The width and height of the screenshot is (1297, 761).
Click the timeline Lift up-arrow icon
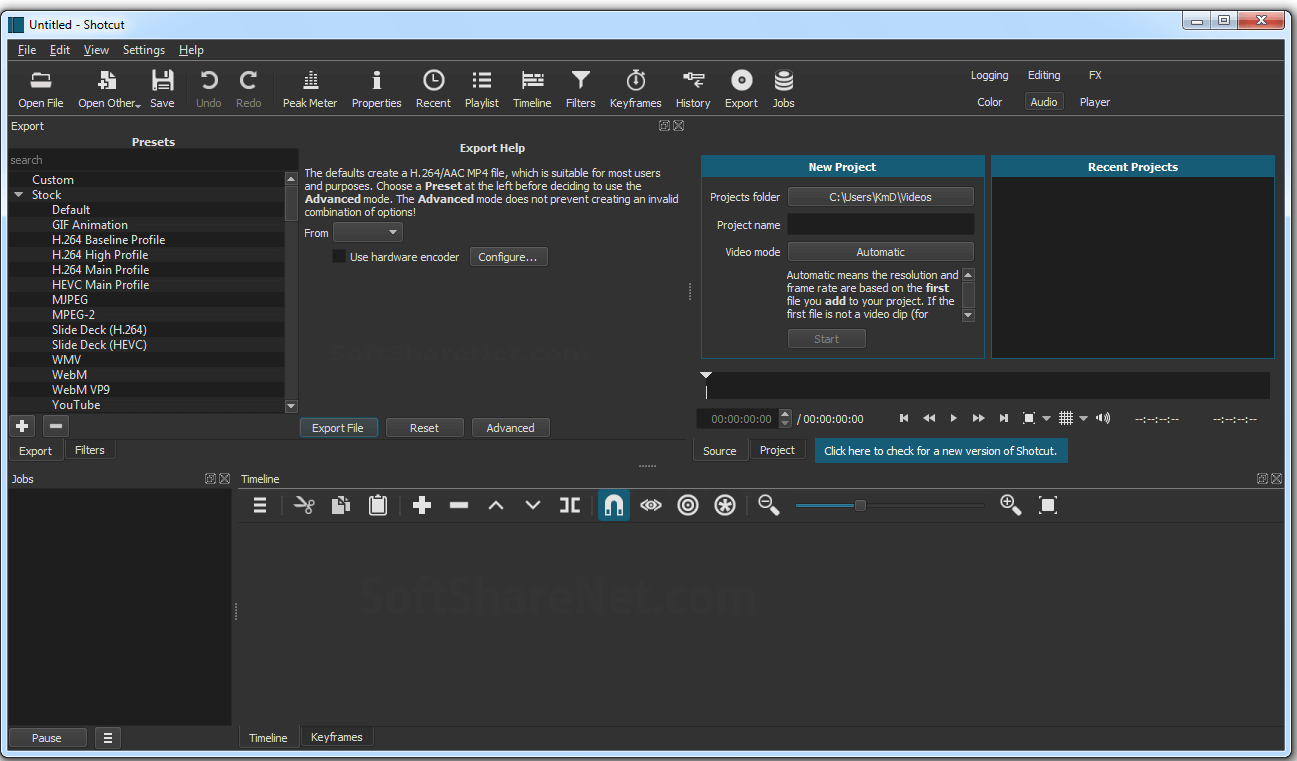pyautogui.click(x=496, y=506)
